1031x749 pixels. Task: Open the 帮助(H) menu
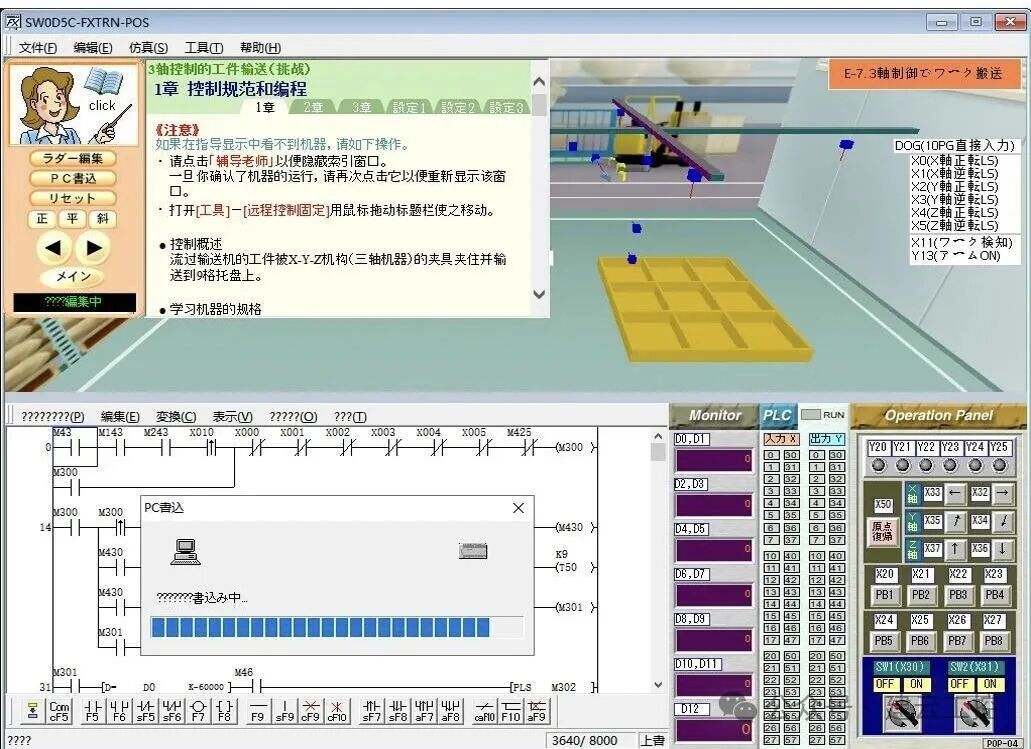260,47
